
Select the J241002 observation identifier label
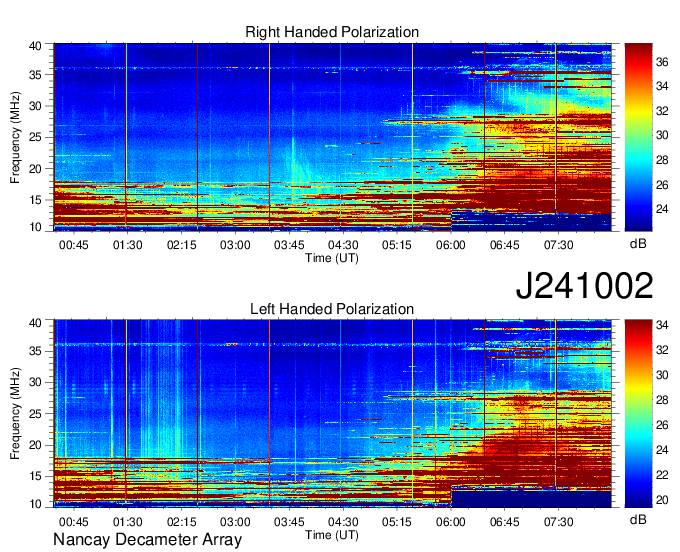[584, 286]
